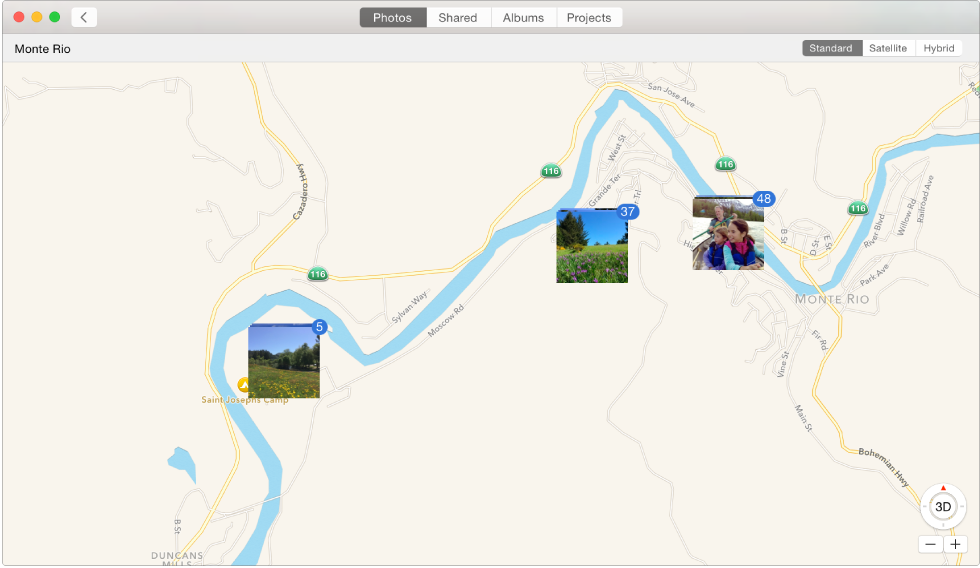Click the Duncans Mills label
Screen dimensions: 980x568
[x=177, y=559]
